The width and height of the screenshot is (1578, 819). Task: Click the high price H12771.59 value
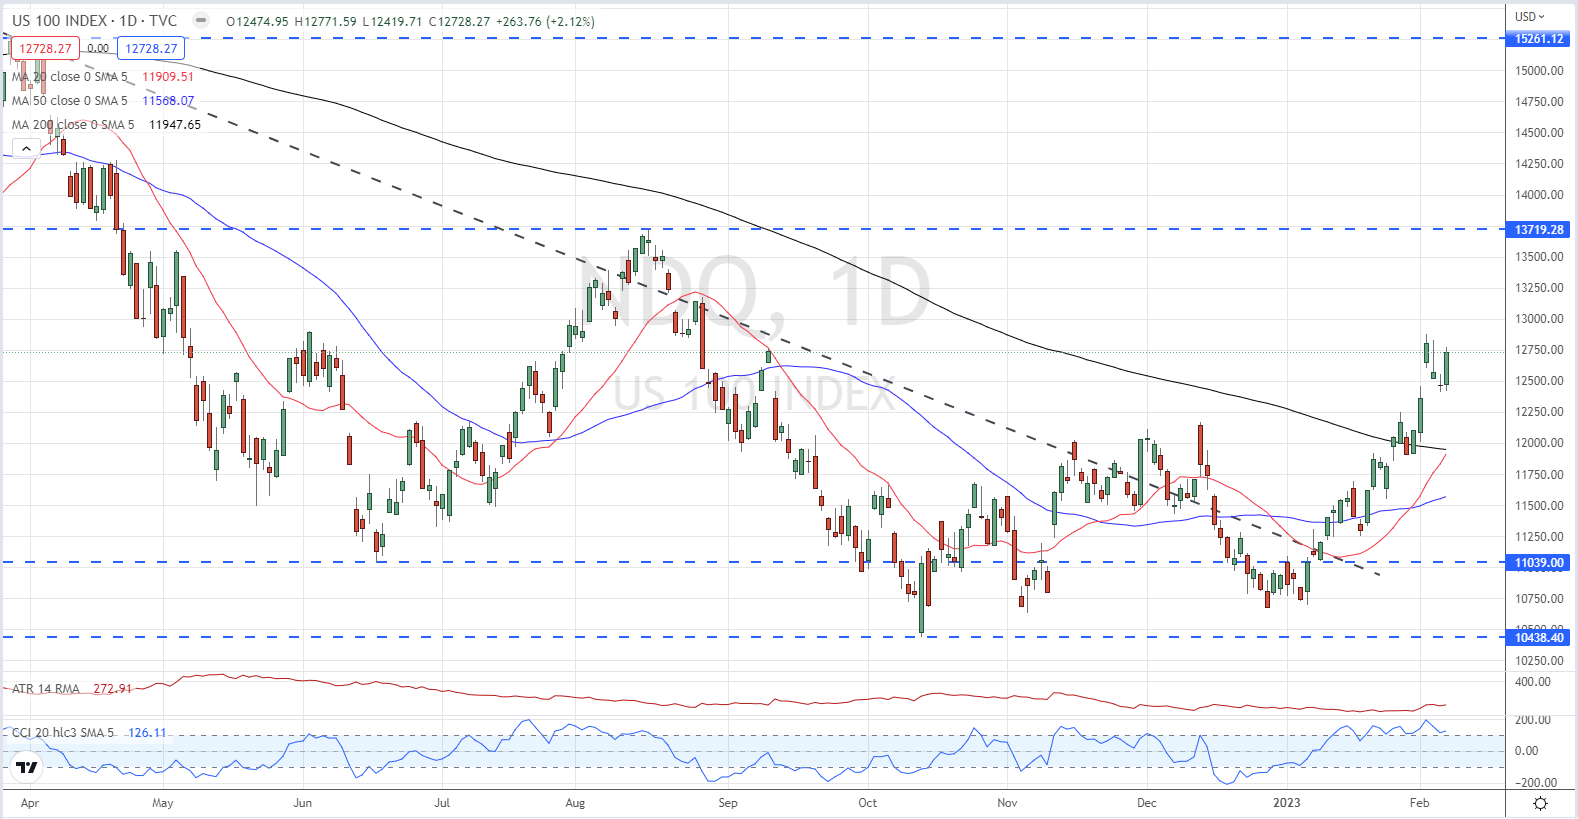326,21
